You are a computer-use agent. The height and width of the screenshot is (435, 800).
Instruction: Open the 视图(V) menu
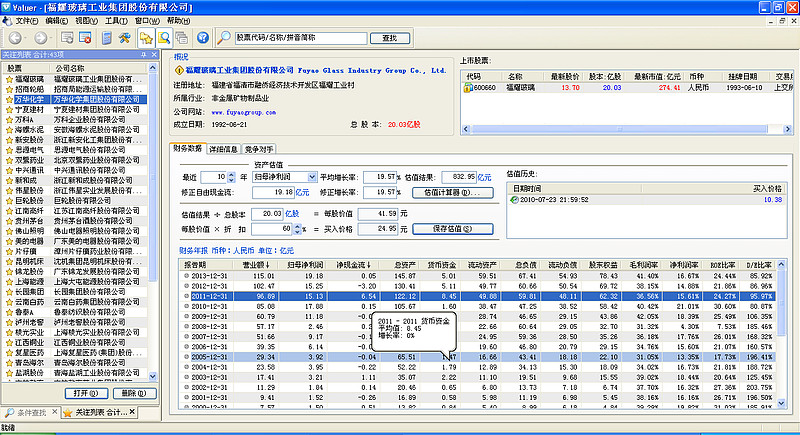click(x=86, y=21)
